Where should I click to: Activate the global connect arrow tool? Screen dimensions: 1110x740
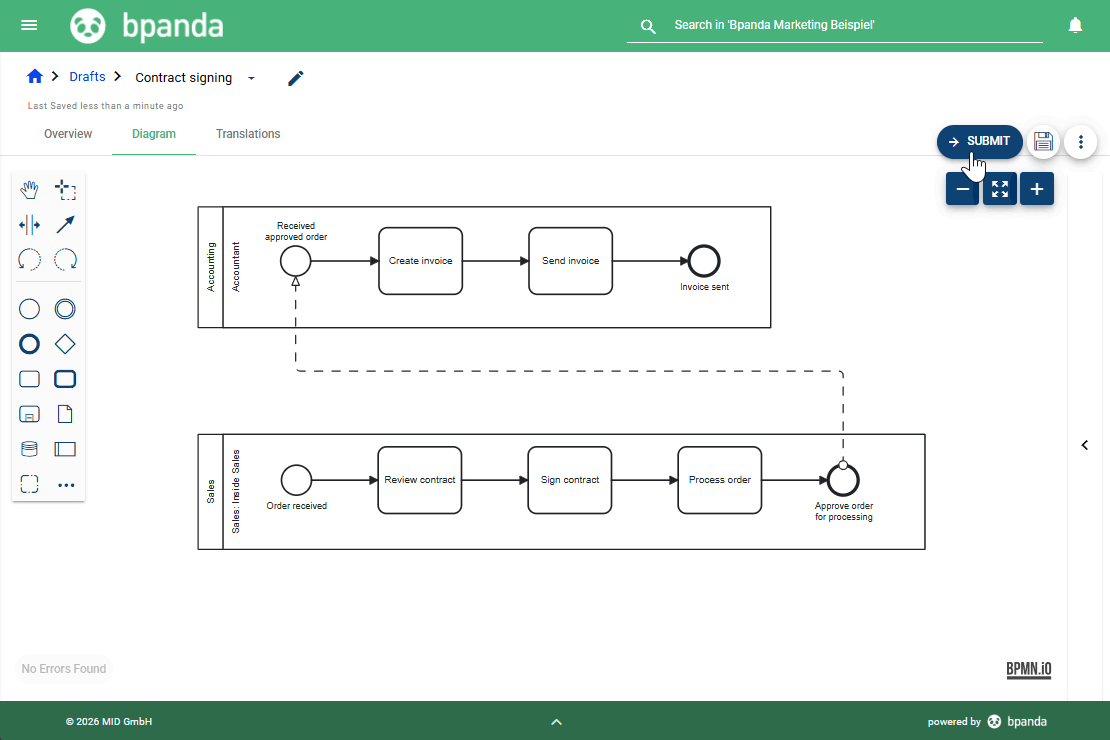[65, 225]
